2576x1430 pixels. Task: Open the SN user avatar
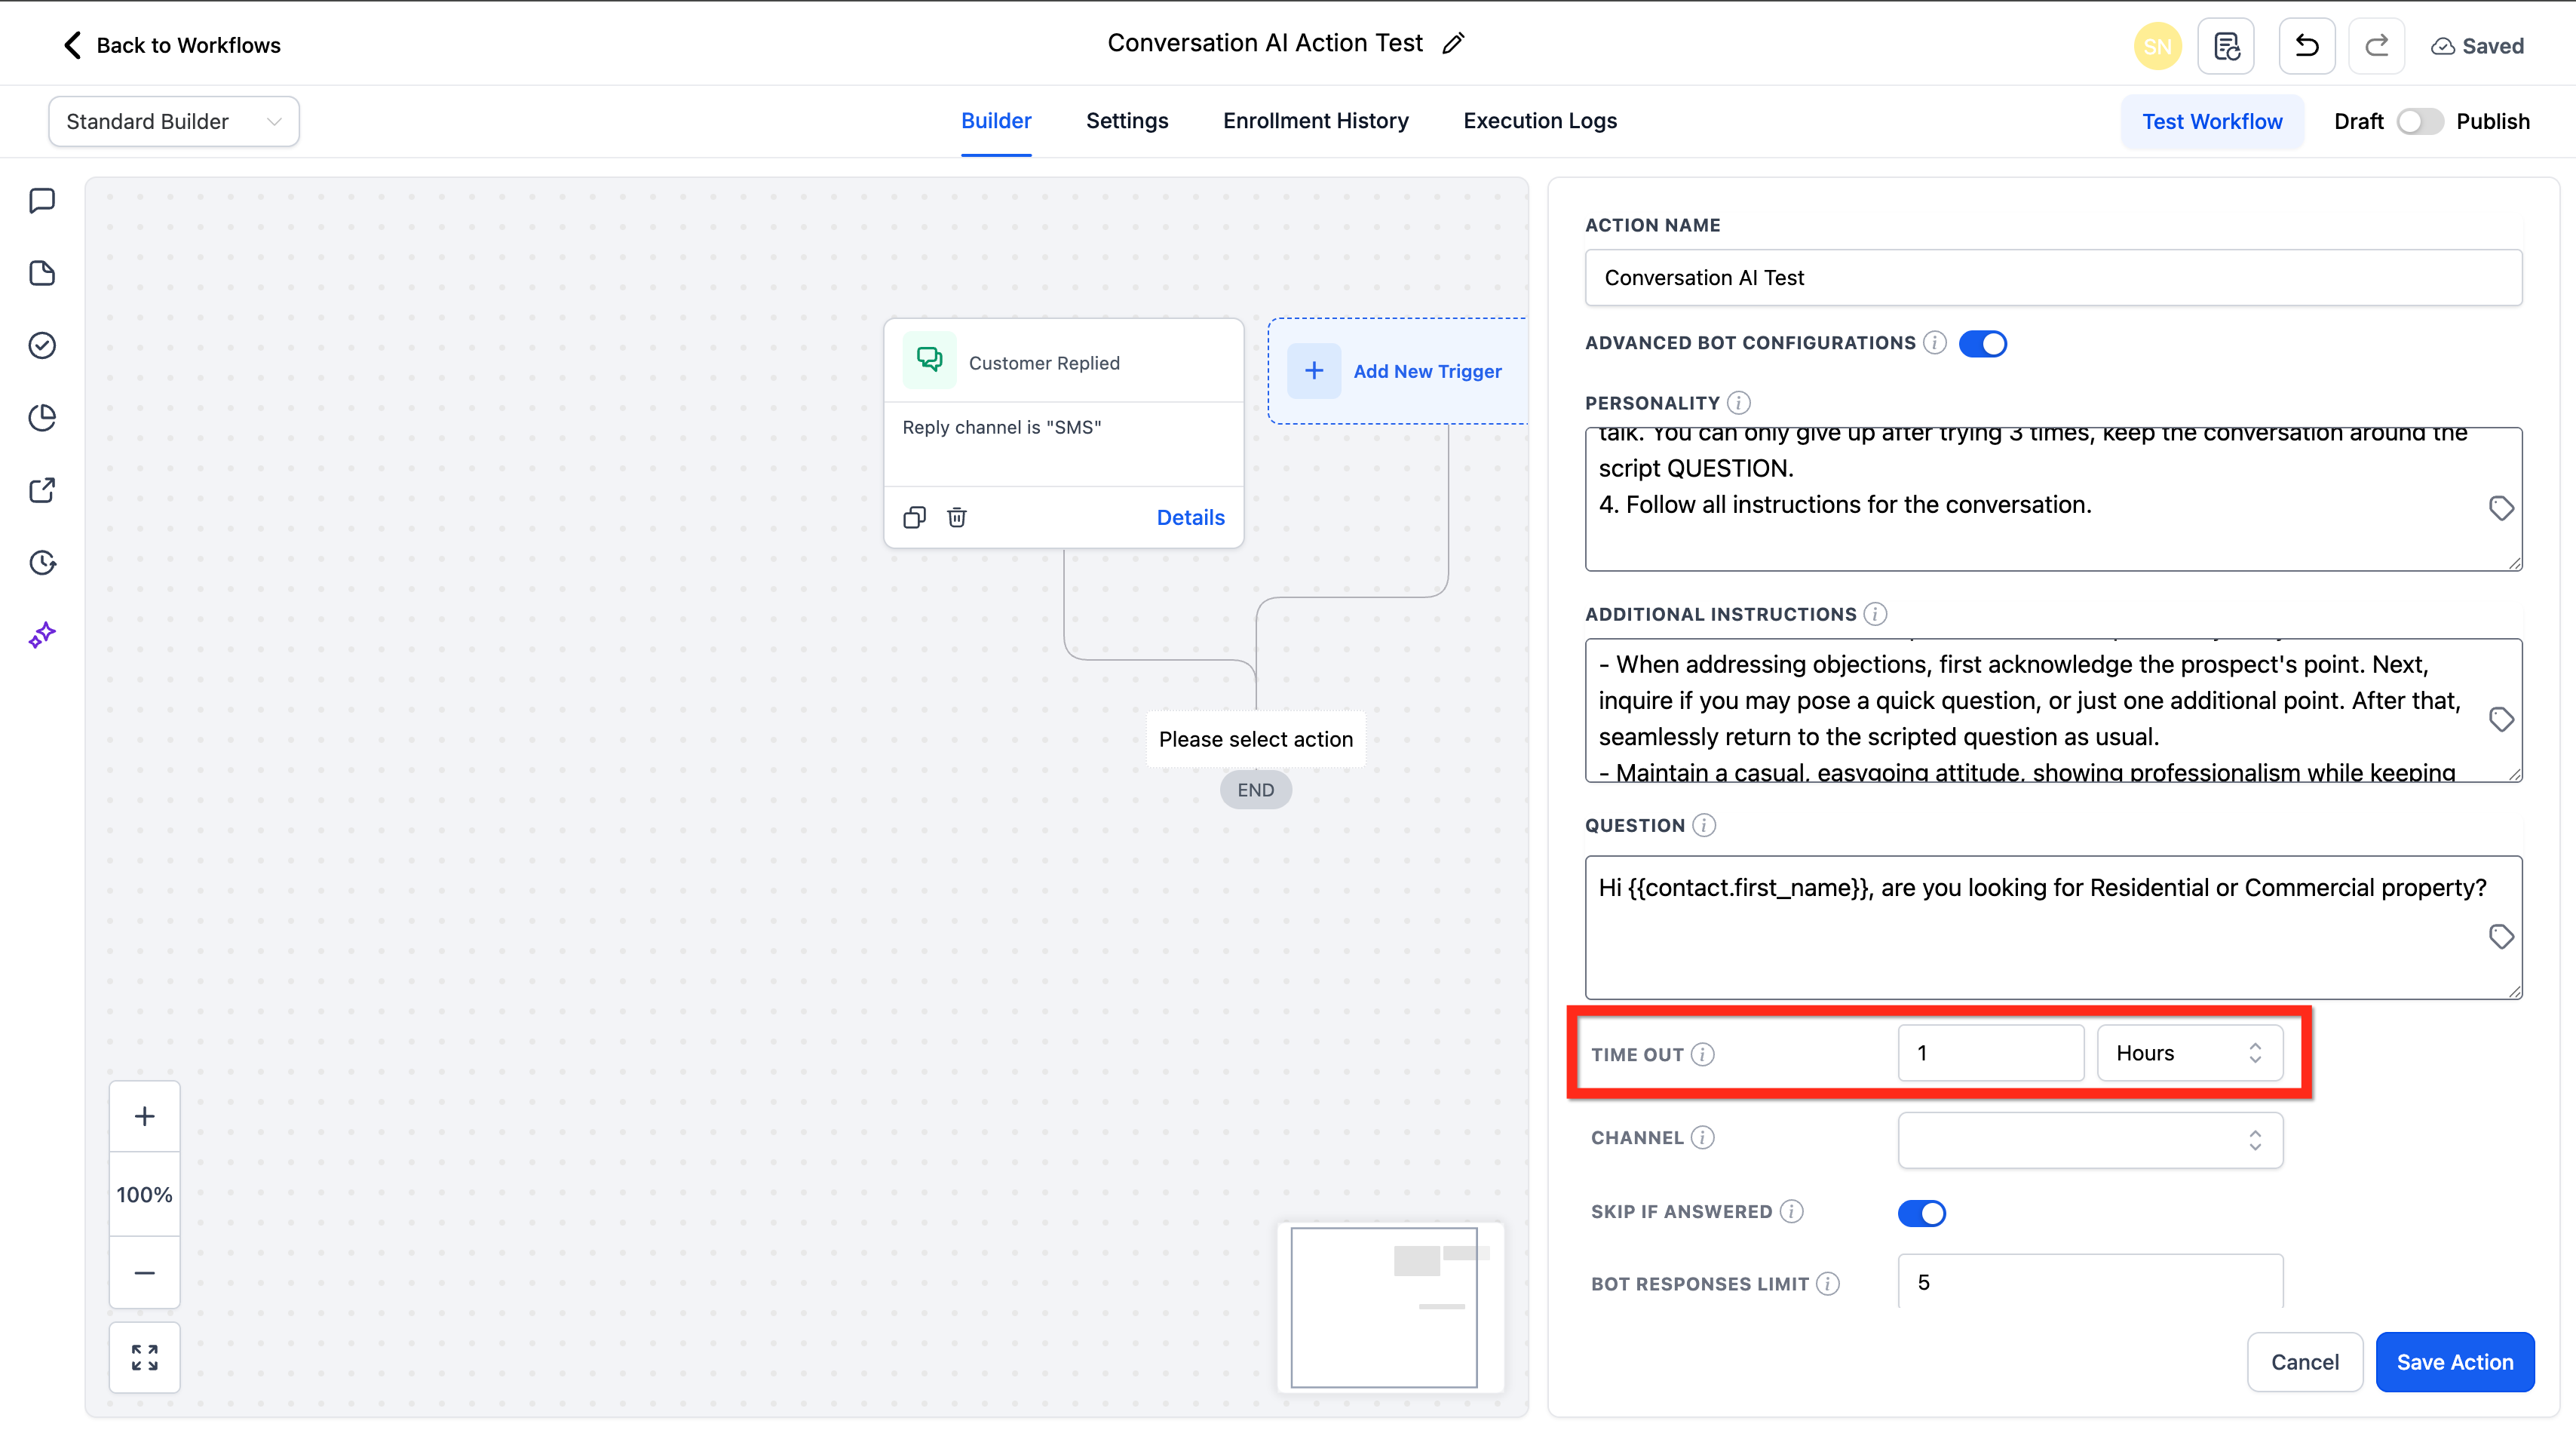2157,46
